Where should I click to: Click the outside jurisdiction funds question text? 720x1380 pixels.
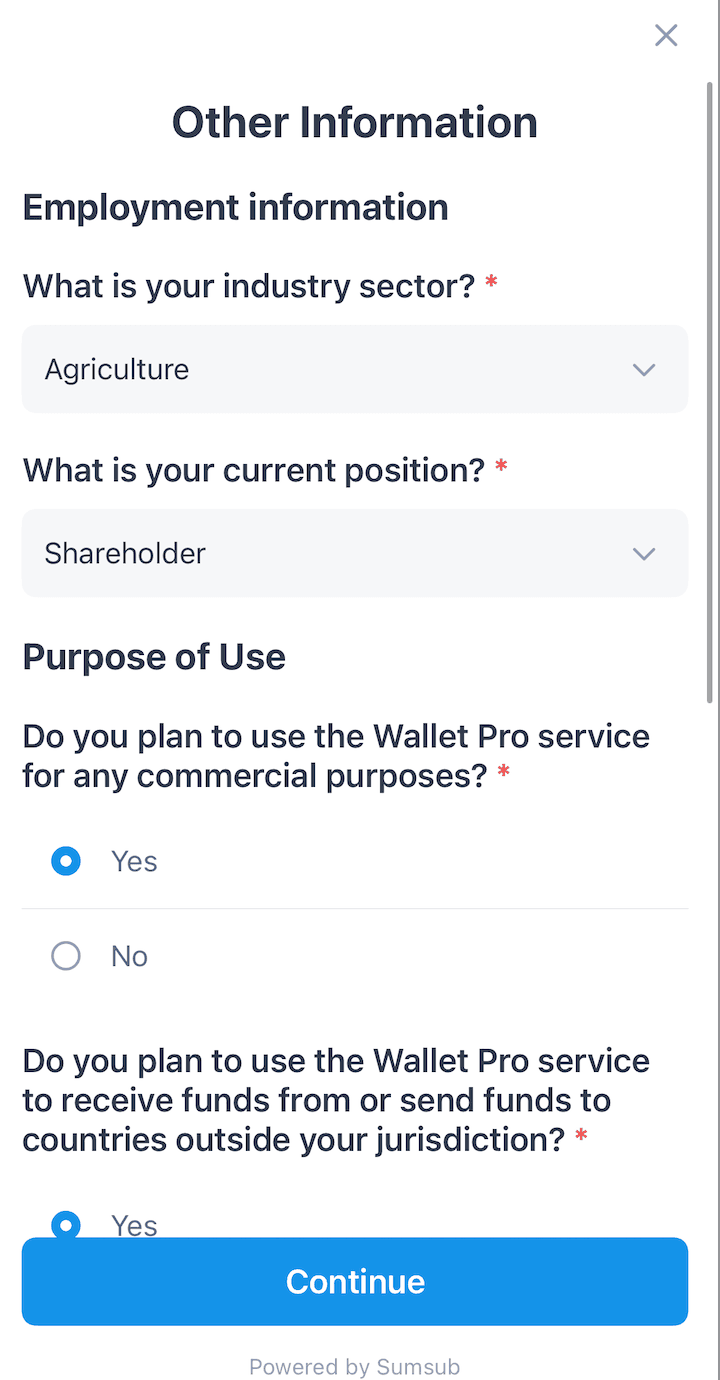[335, 1100]
